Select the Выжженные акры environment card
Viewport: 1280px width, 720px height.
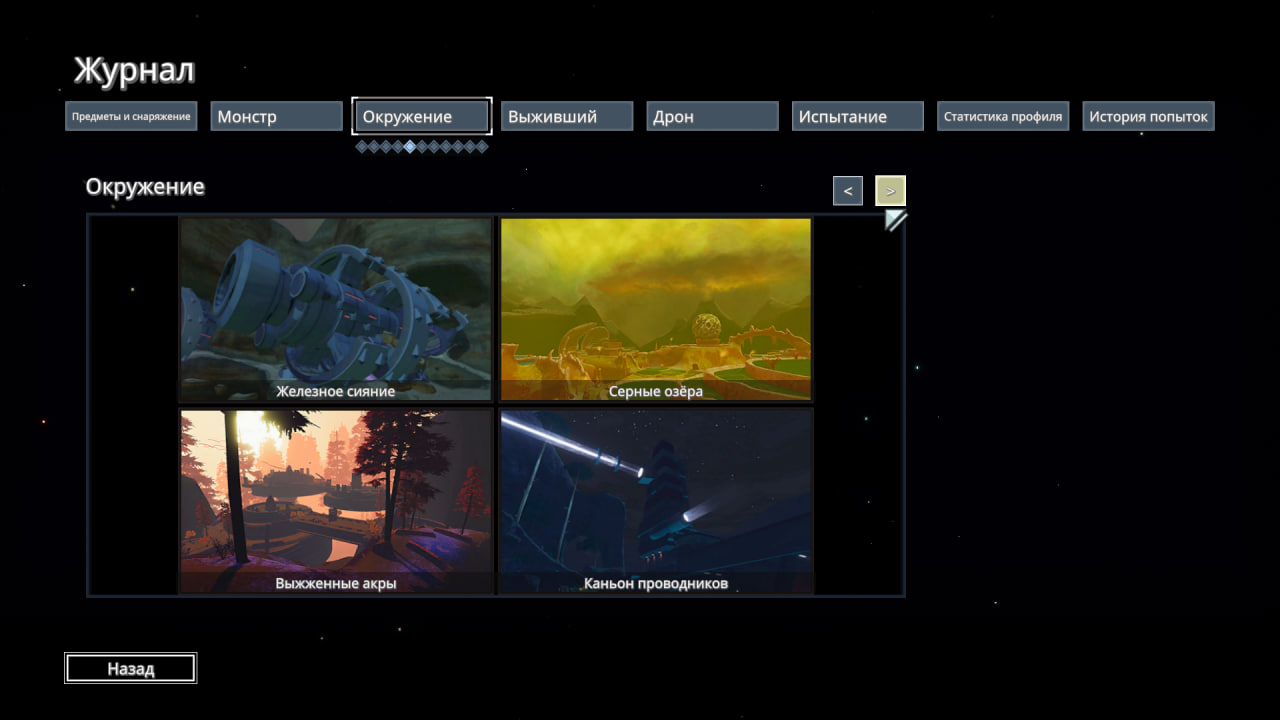pyautogui.click(x=336, y=501)
